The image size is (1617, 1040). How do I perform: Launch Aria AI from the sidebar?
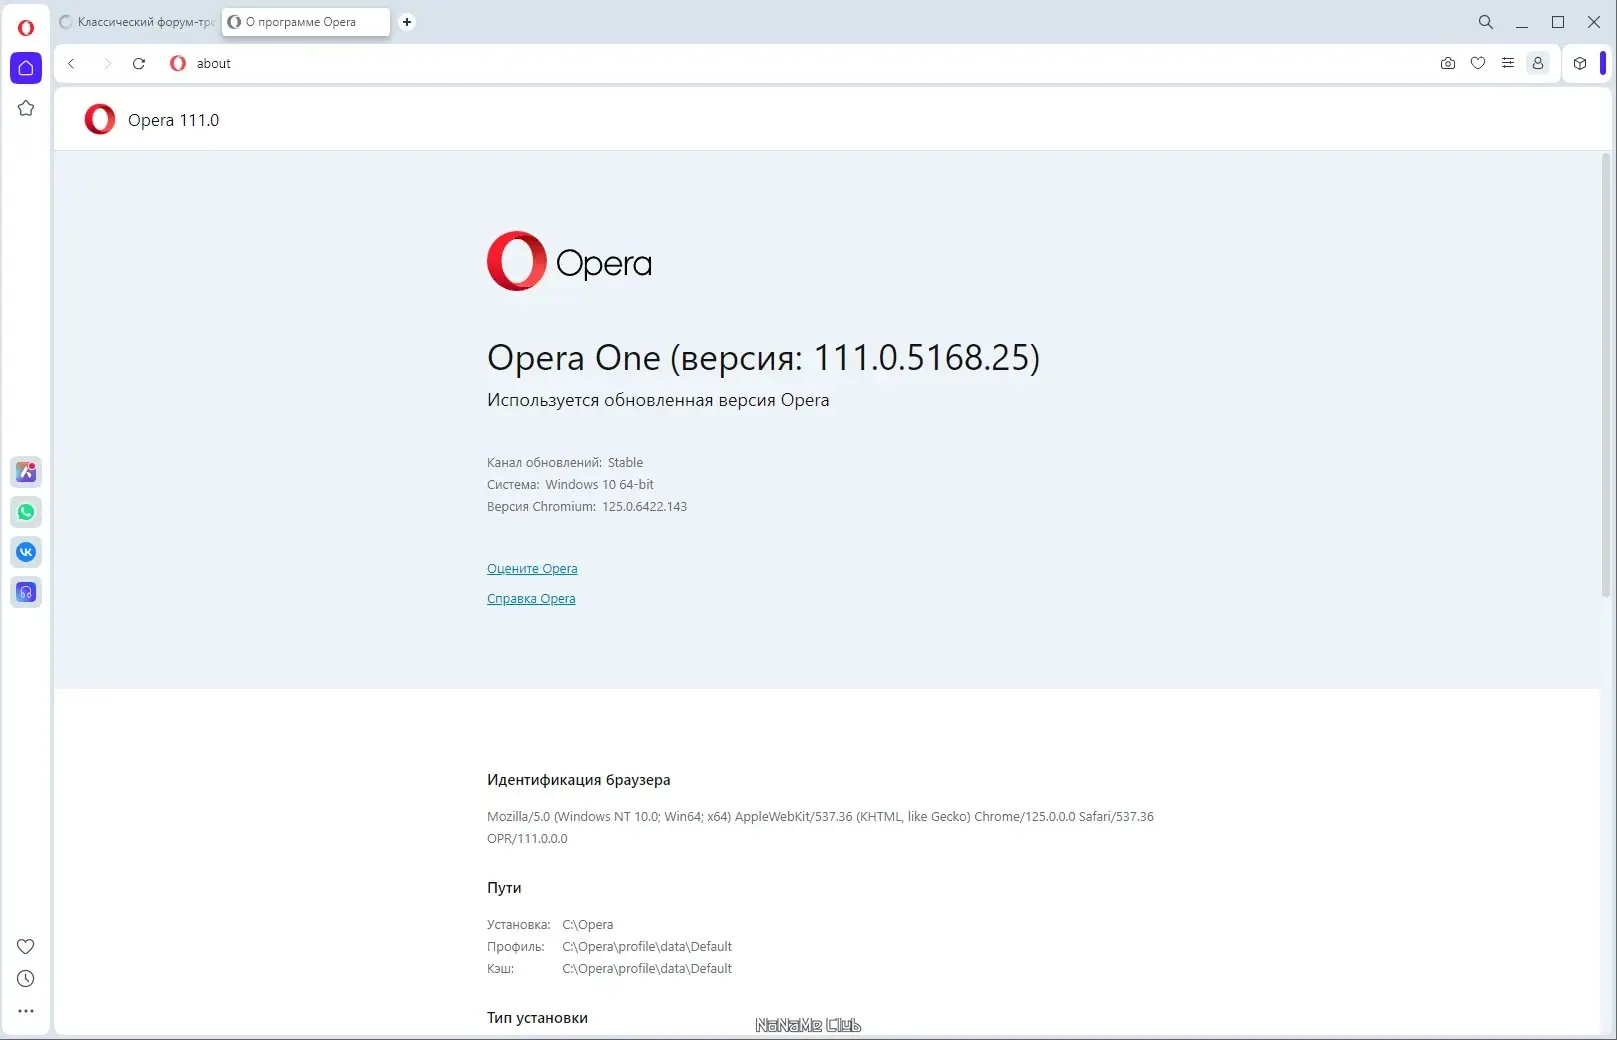(x=26, y=472)
